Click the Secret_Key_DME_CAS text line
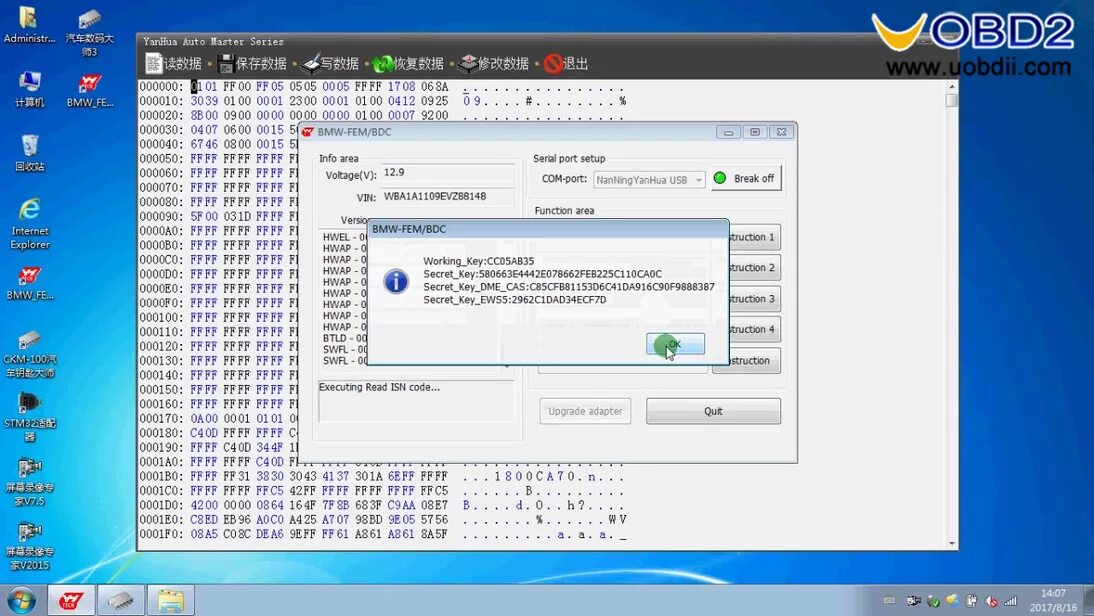The image size is (1094, 616). click(x=569, y=287)
